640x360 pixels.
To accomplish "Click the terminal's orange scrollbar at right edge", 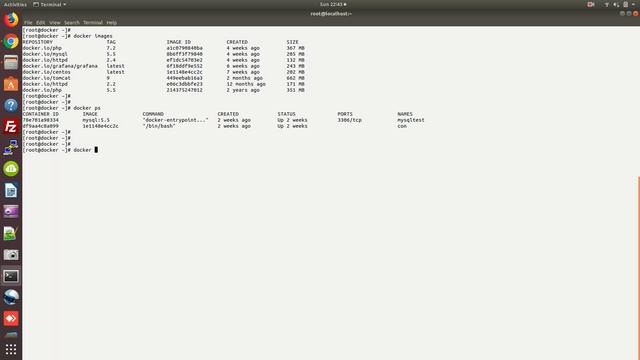I will click(x=638, y=267).
